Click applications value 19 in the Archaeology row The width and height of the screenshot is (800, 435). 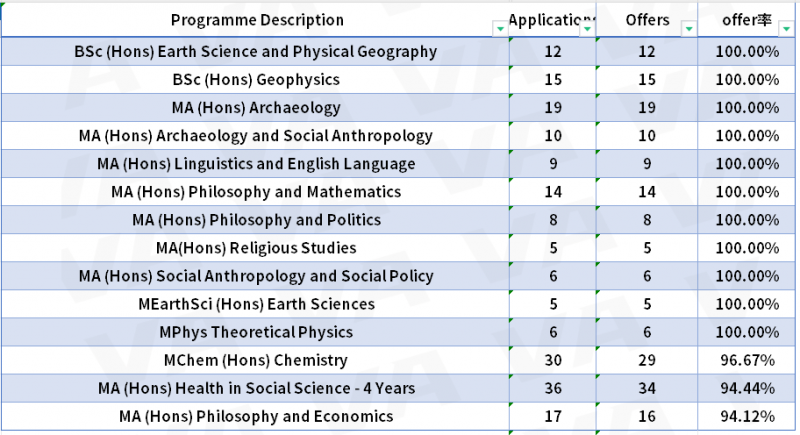pos(553,108)
